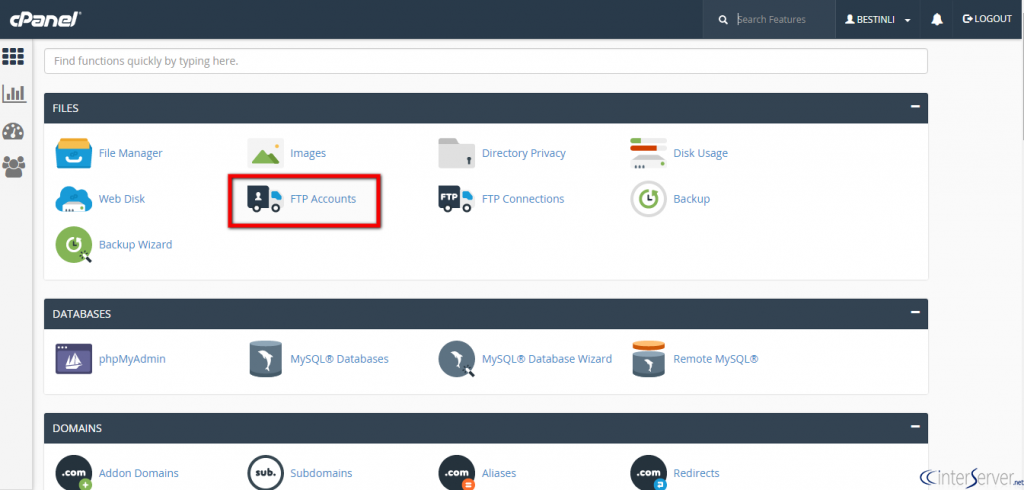Viewport: 1024px width, 490px height.
Task: Collapse the Domains section
Action: tap(915, 427)
